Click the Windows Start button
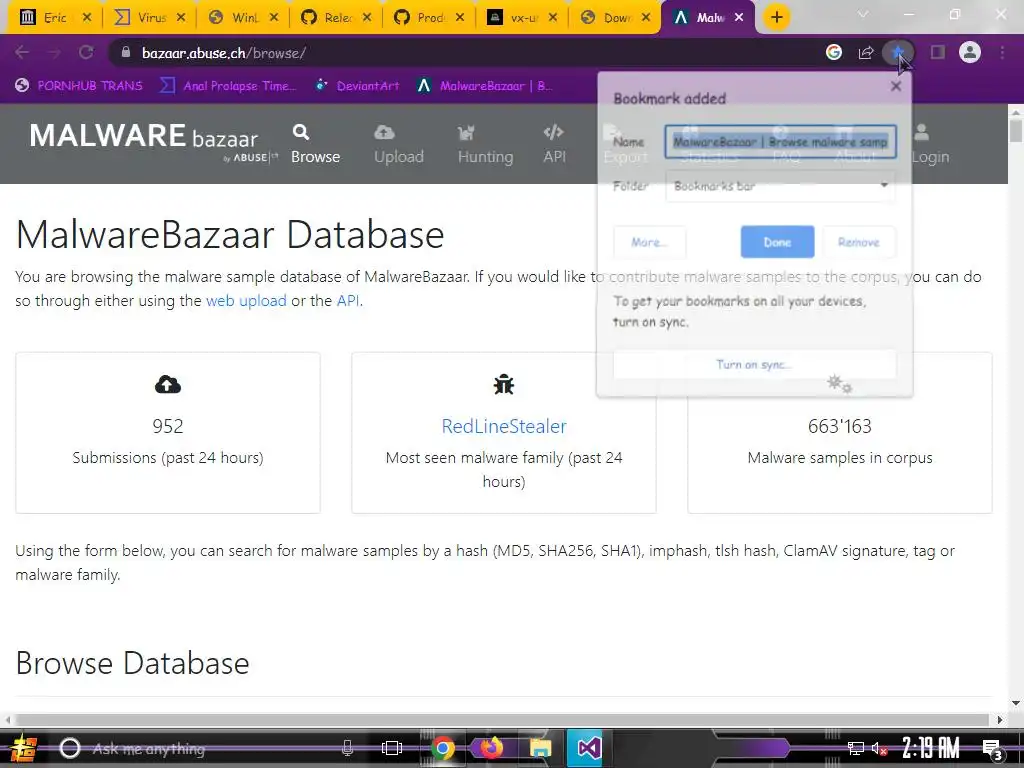This screenshot has height=768, width=1024. coord(22,748)
